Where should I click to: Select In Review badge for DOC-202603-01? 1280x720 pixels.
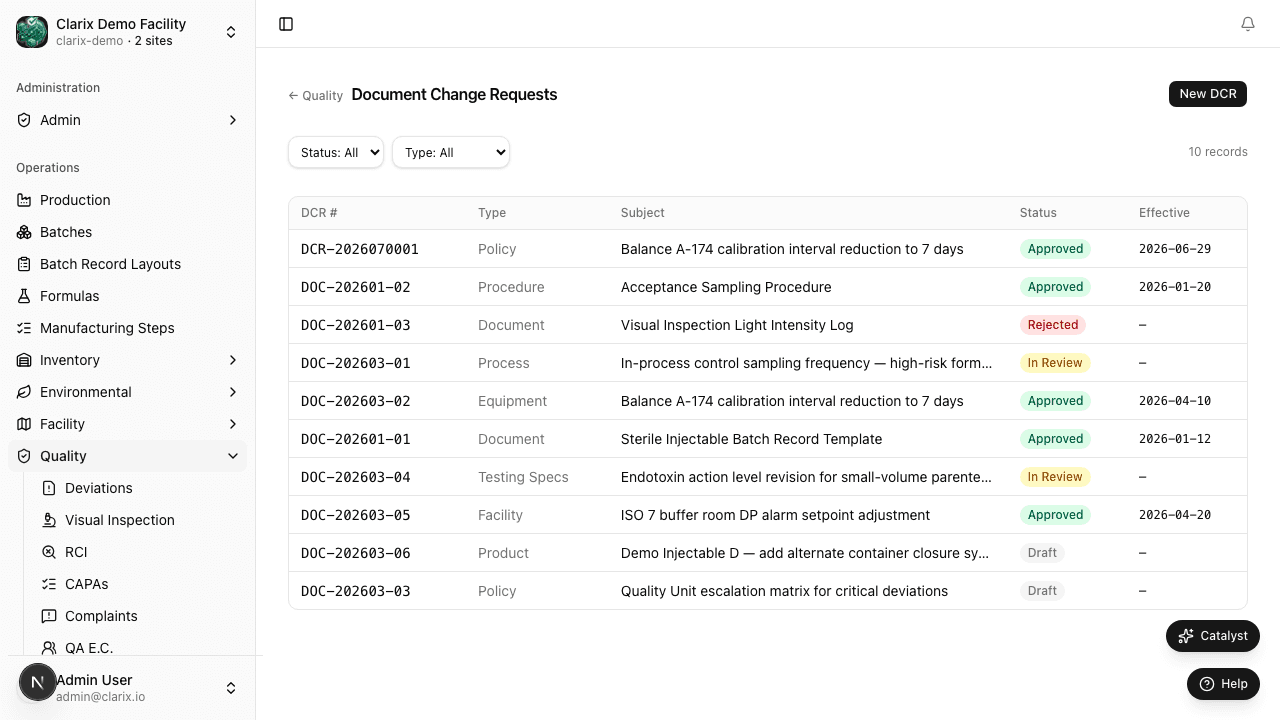point(1055,363)
